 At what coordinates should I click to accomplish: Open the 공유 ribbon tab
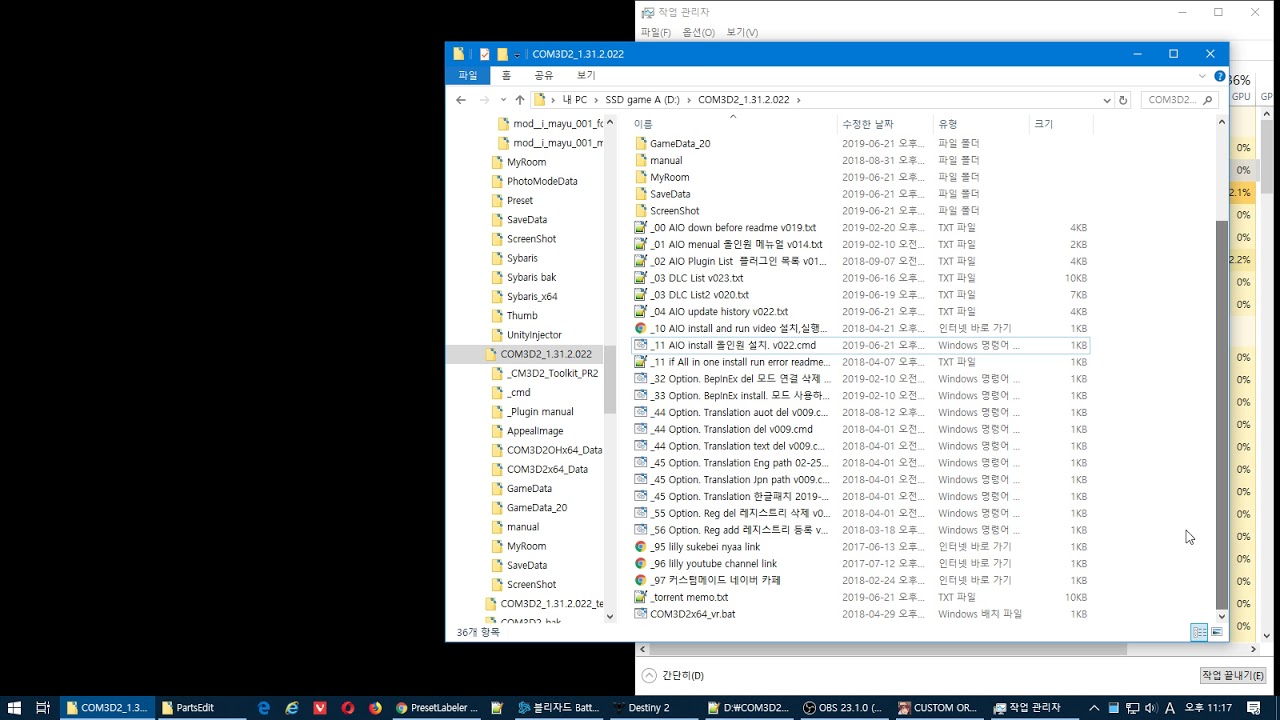tap(544, 76)
